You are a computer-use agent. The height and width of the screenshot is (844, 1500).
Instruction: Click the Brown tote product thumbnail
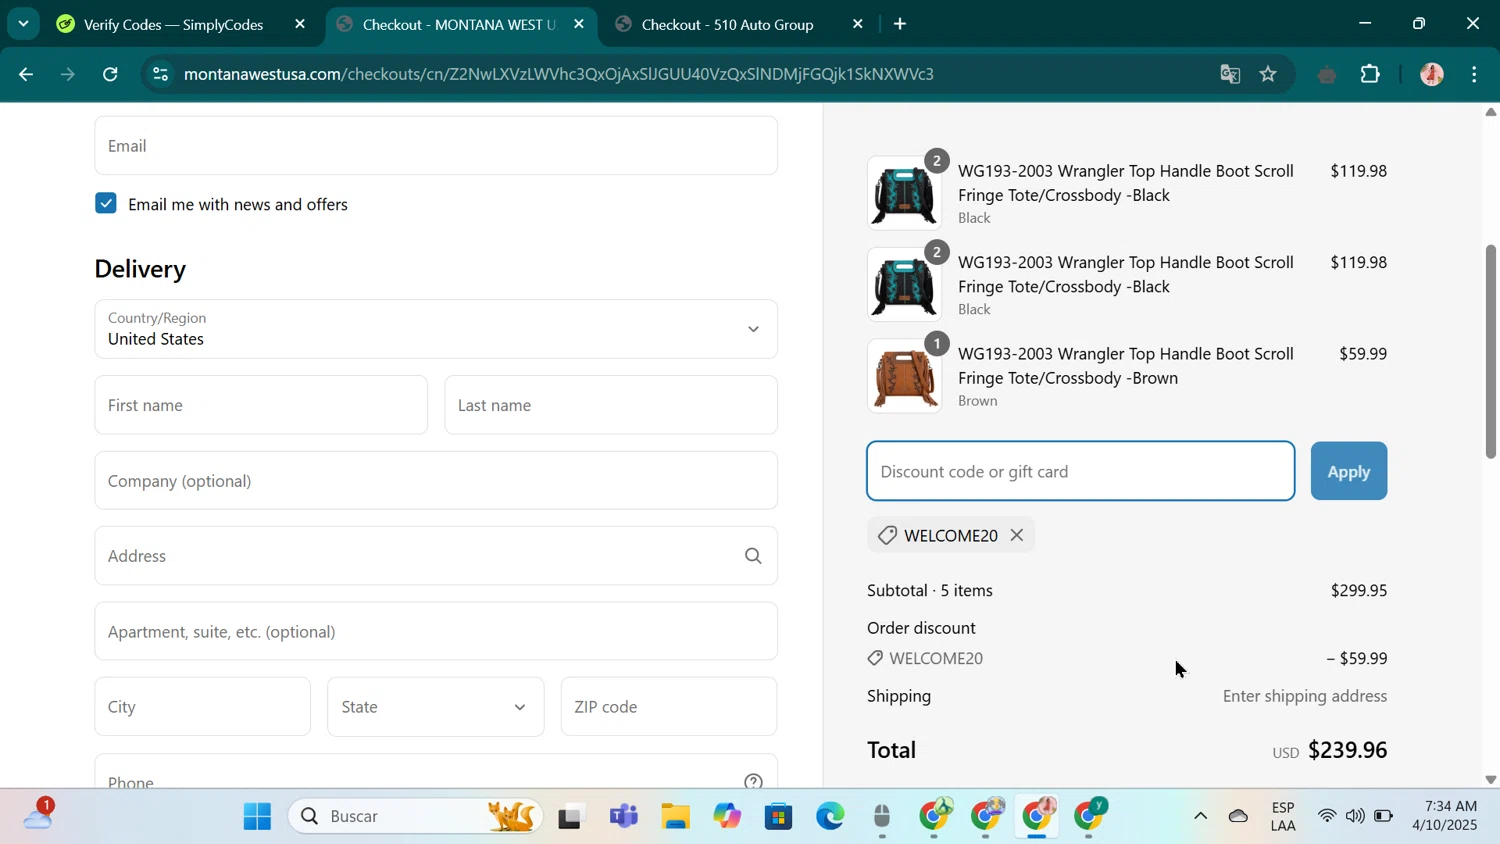click(x=905, y=377)
